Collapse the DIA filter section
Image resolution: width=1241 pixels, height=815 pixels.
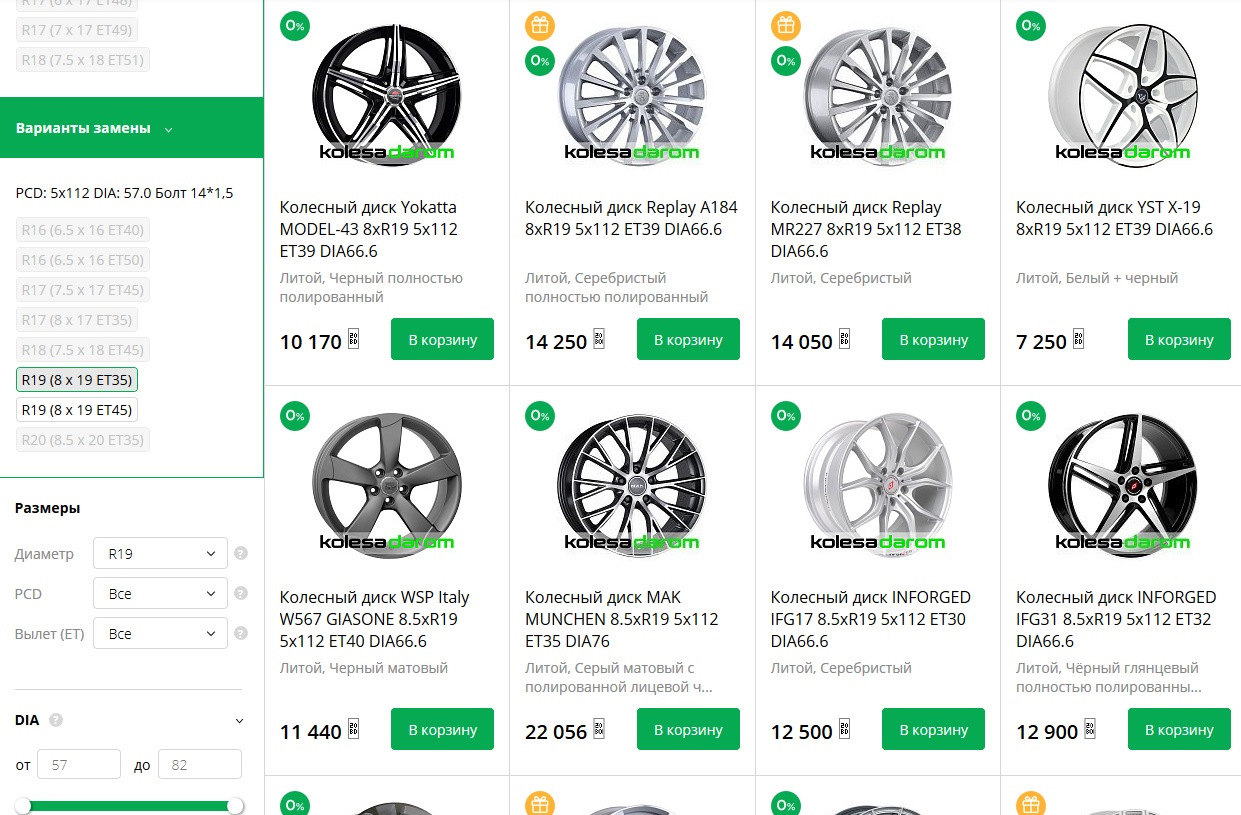239,720
